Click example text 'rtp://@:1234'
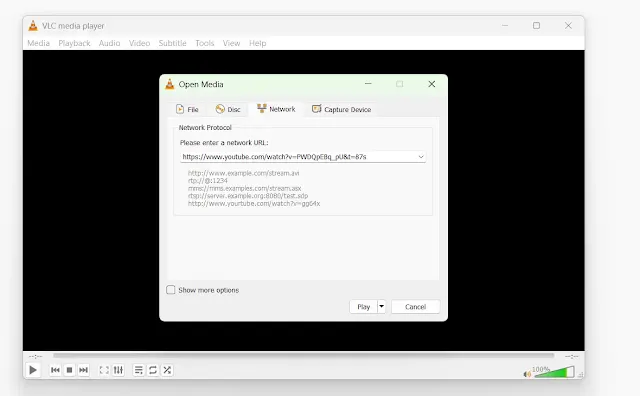This screenshot has width=640, height=396. point(208,180)
